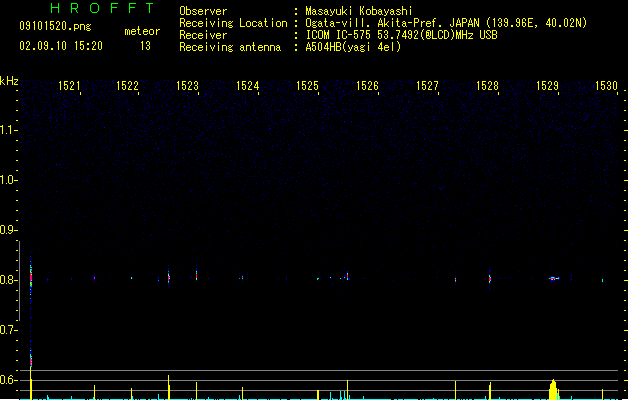
Task: Click the Receiving antenna label
Action: (230, 47)
